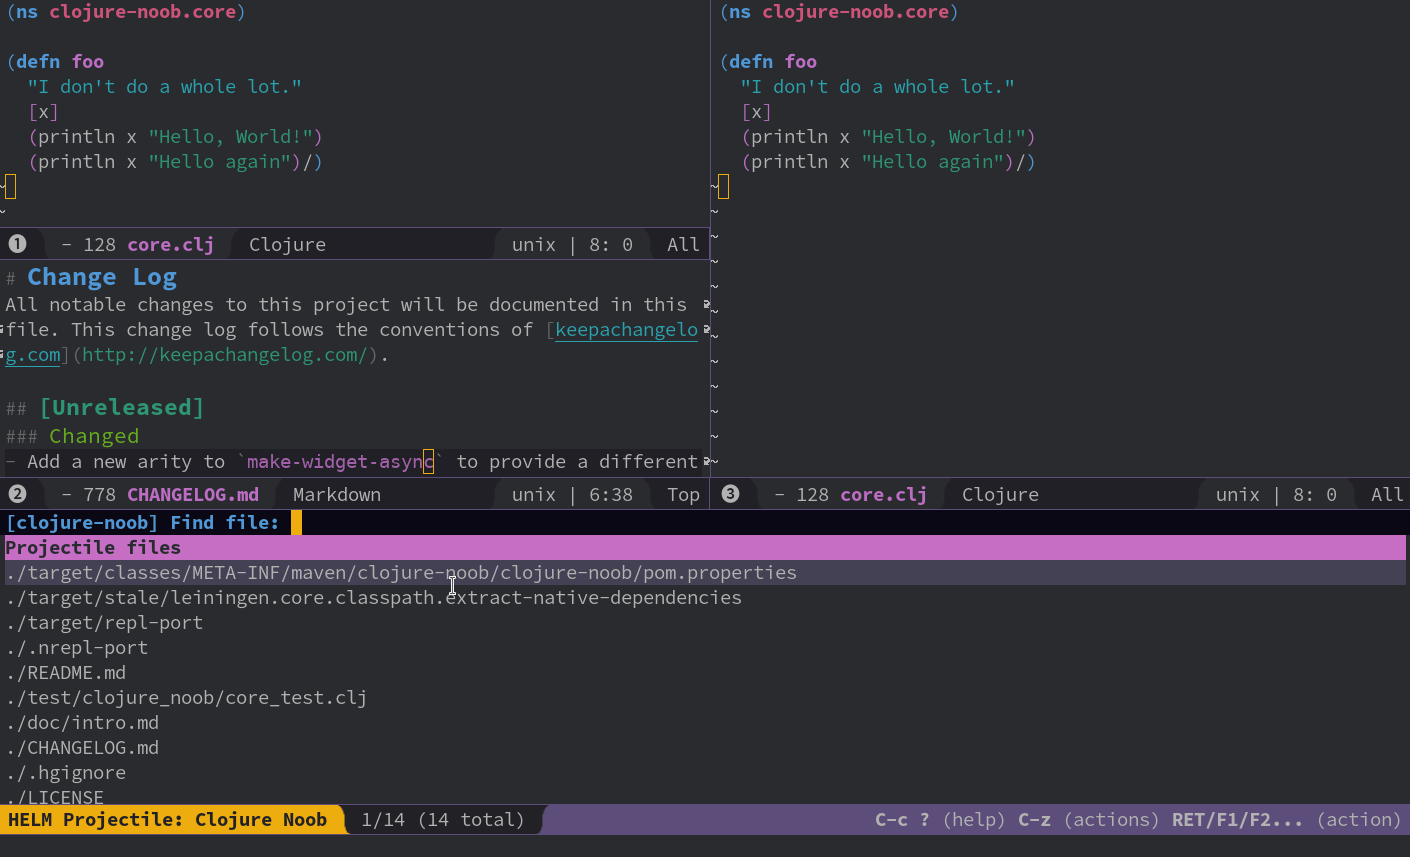Click core.clj buffer name in window 3 modeline
The height and width of the screenshot is (857, 1410).
[x=883, y=495]
